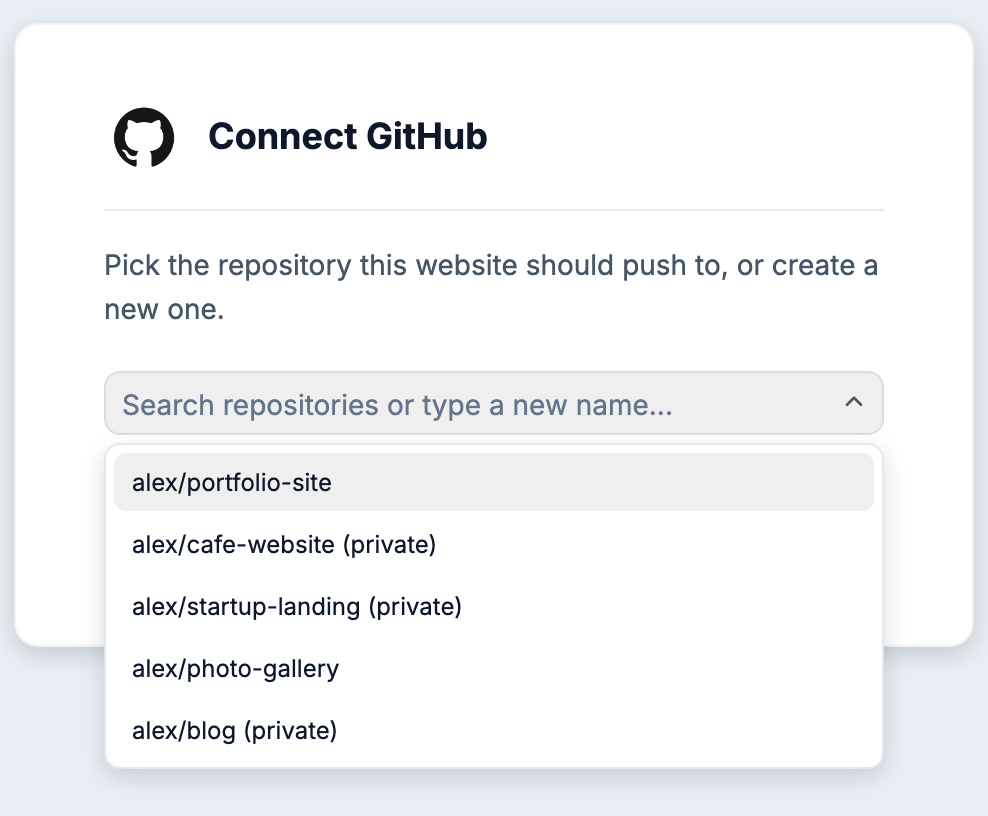
Task: Select the alex/portfolio-site repository
Action: 493,482
